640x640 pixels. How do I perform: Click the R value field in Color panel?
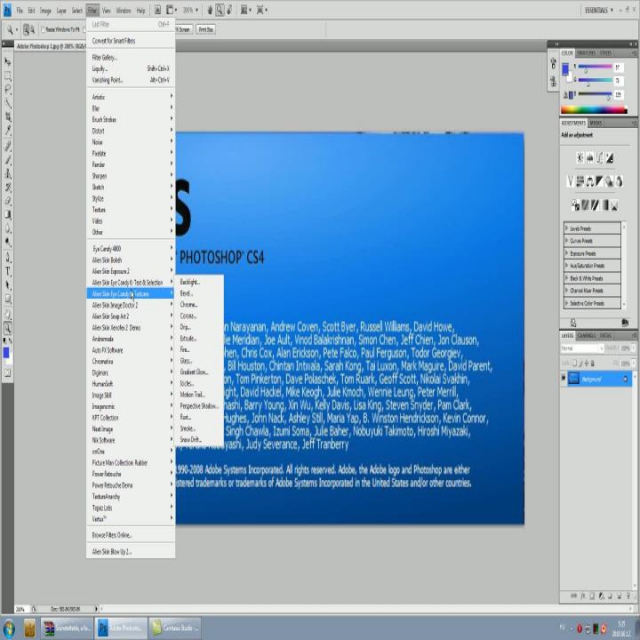pyautogui.click(x=618, y=67)
